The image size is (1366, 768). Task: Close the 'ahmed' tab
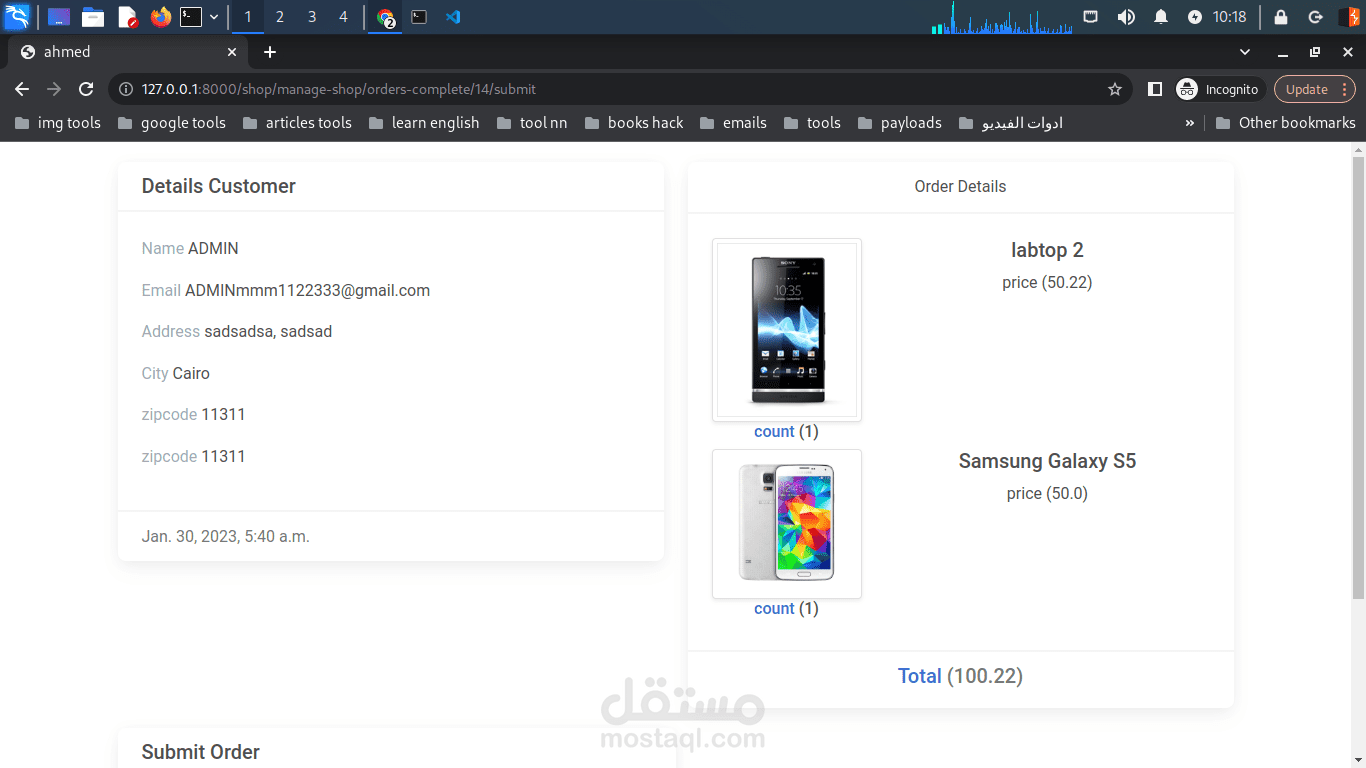[232, 52]
